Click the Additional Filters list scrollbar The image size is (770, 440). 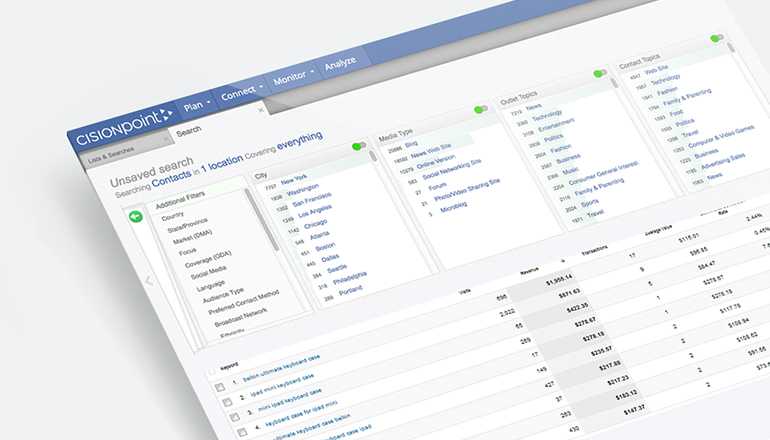click(263, 220)
